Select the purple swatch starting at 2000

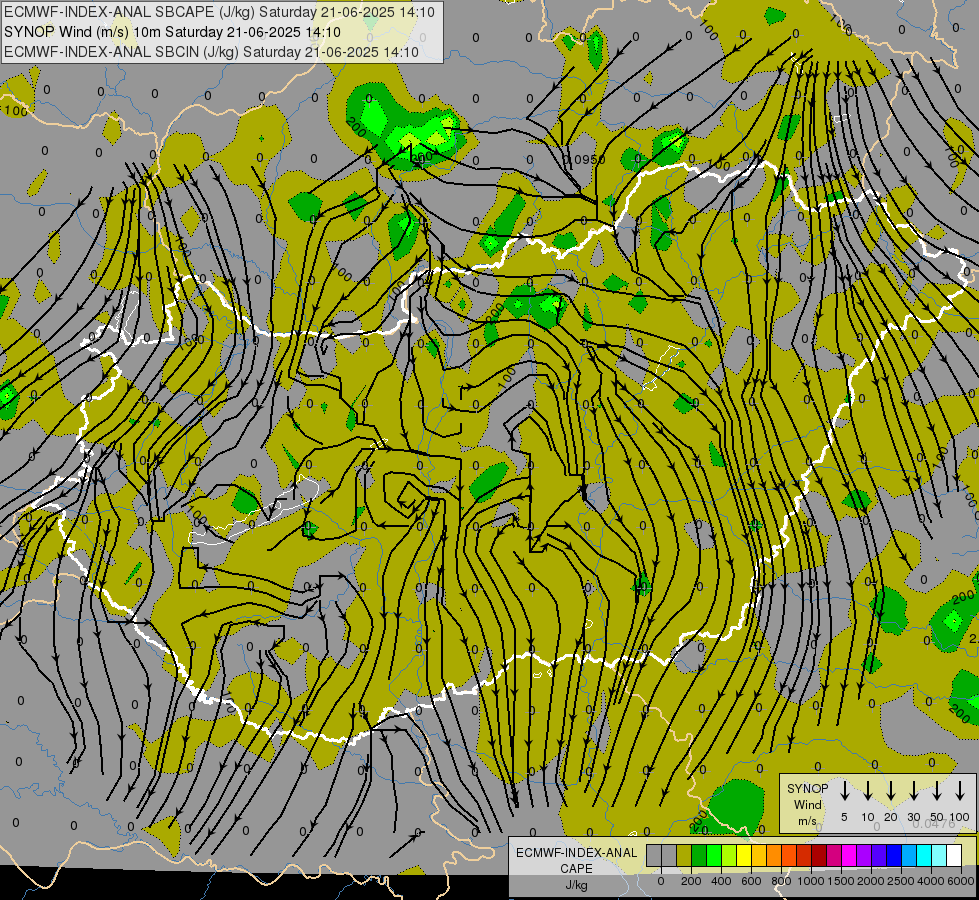(879, 855)
